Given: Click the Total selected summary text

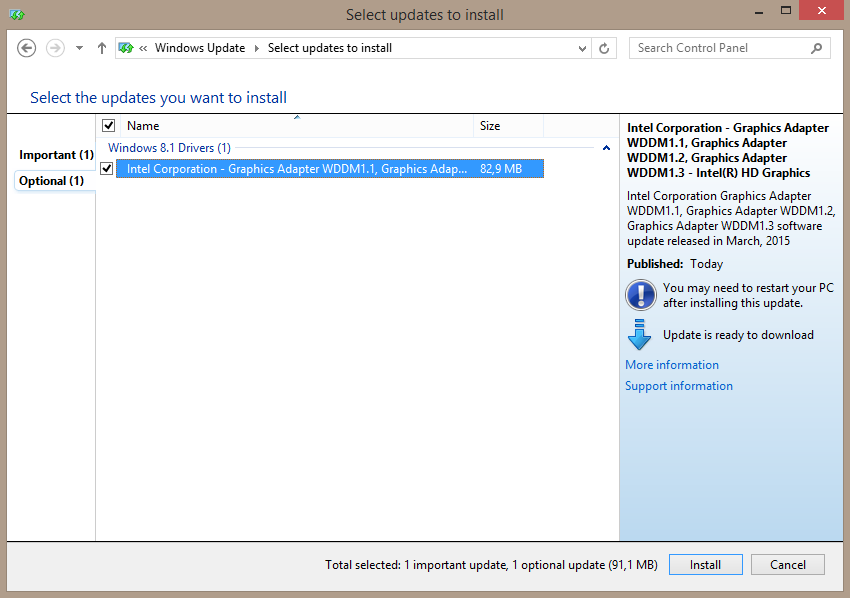Looking at the screenshot, I should [x=491, y=565].
